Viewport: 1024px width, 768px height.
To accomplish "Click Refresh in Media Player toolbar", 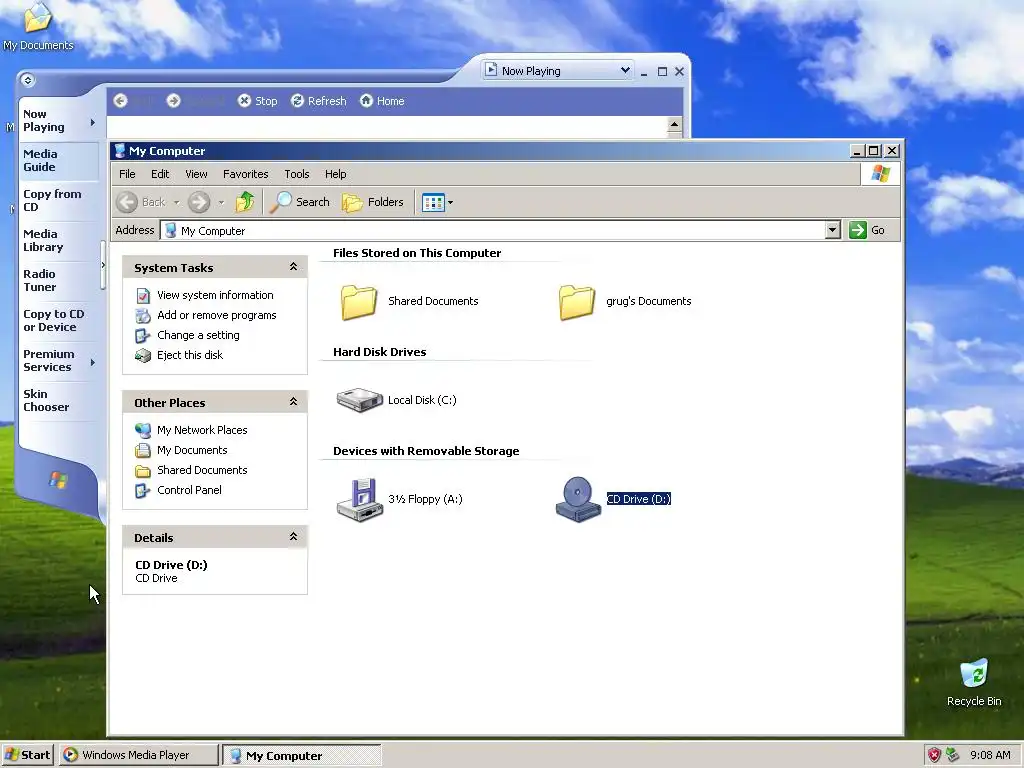I will pyautogui.click(x=319, y=101).
